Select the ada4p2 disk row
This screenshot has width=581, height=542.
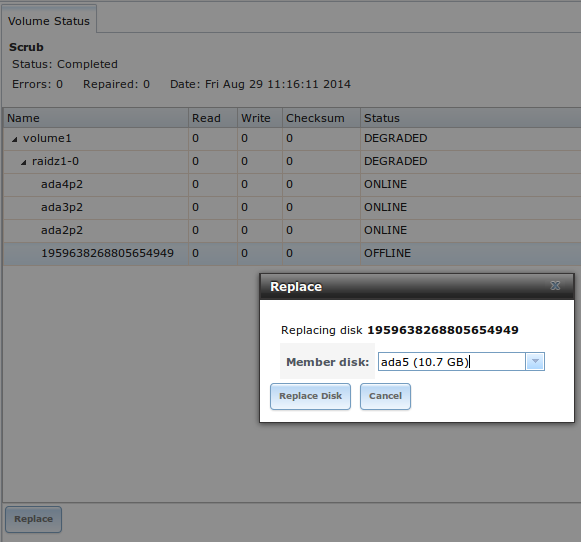292,184
